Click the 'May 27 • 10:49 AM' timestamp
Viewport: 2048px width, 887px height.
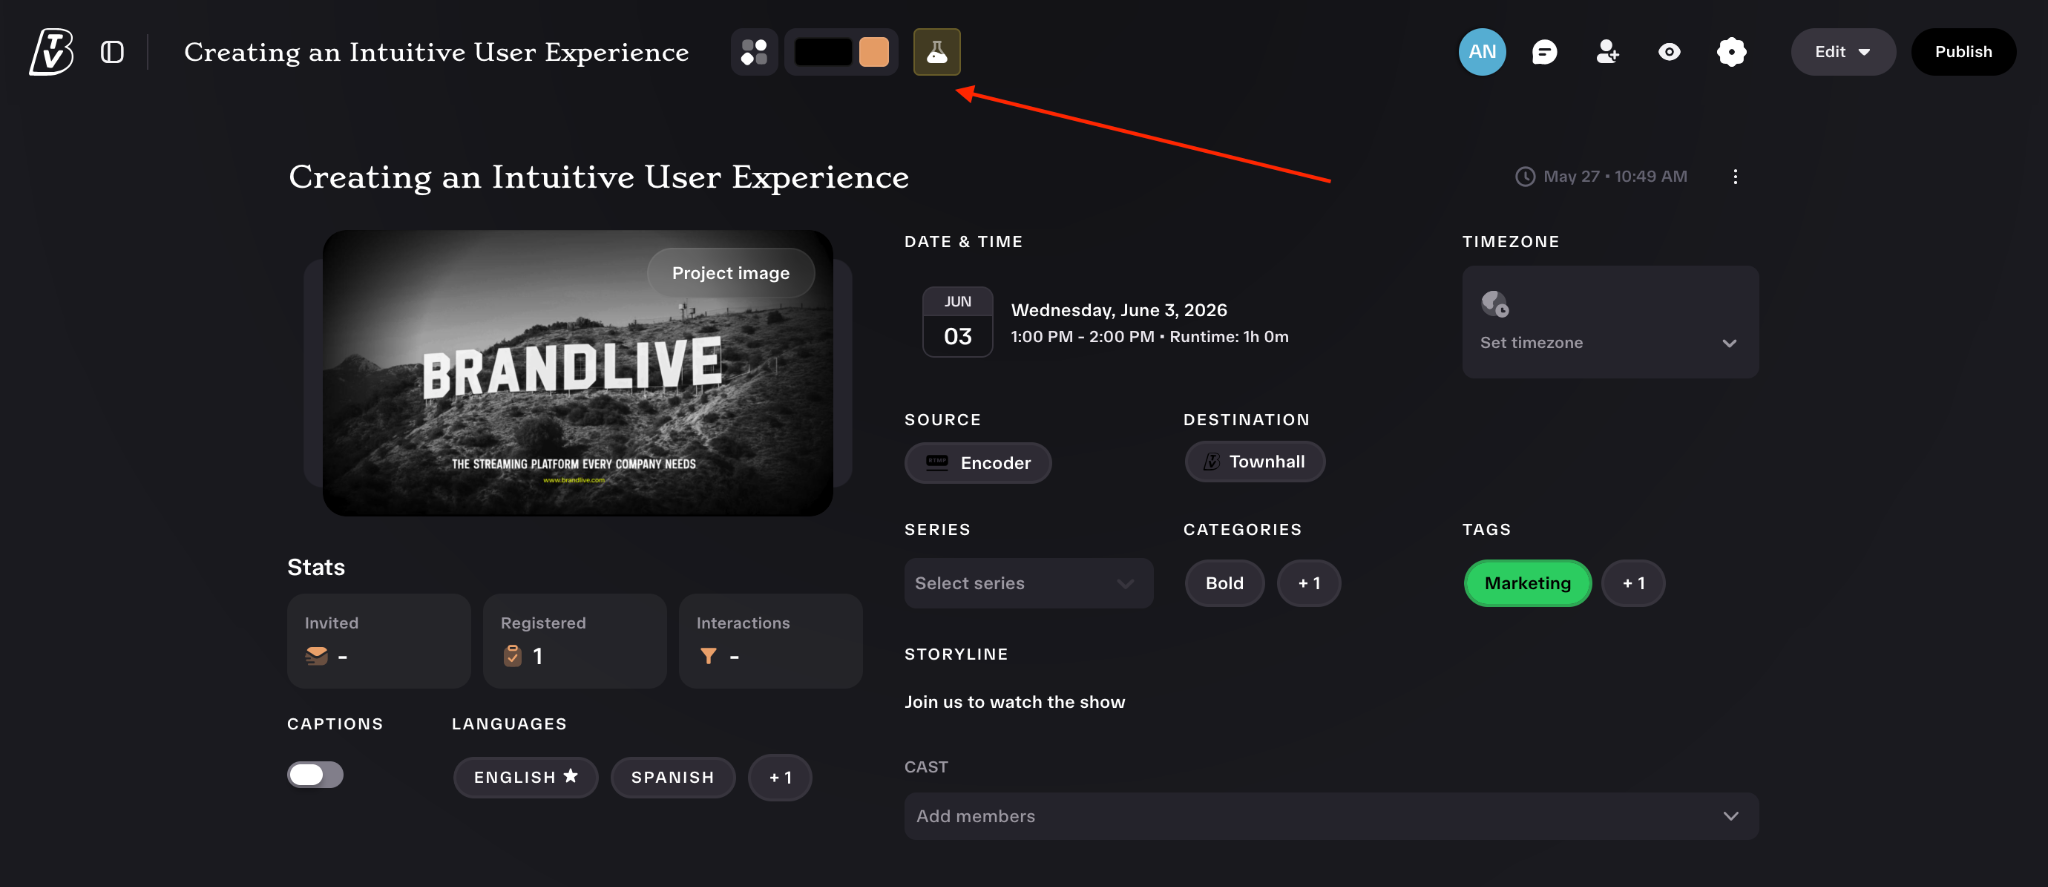tap(1615, 177)
